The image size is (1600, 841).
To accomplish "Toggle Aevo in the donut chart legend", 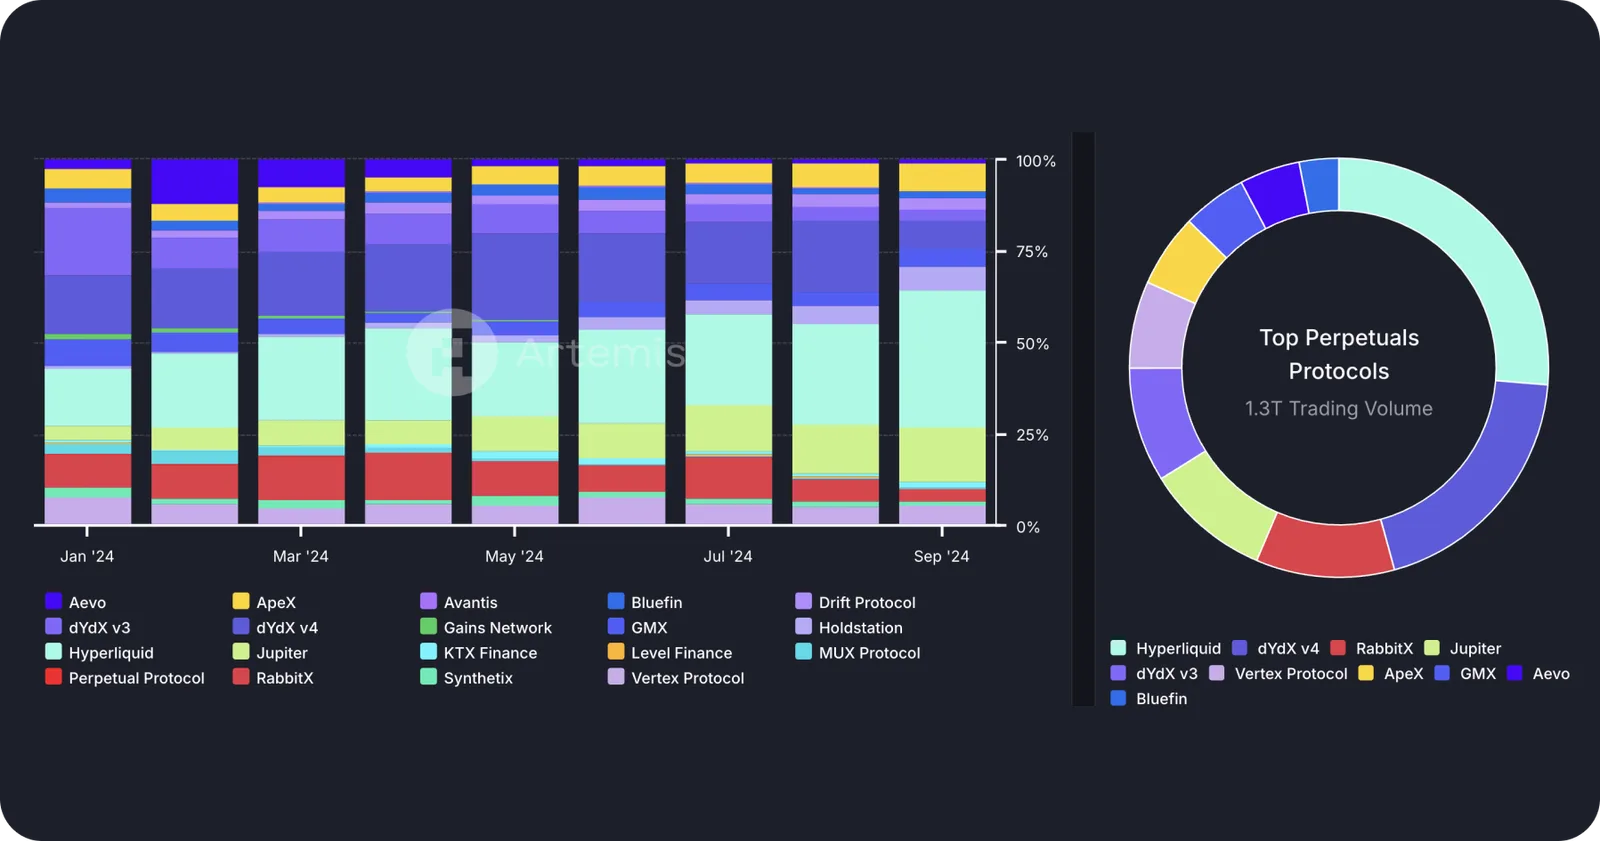I will pos(1538,673).
